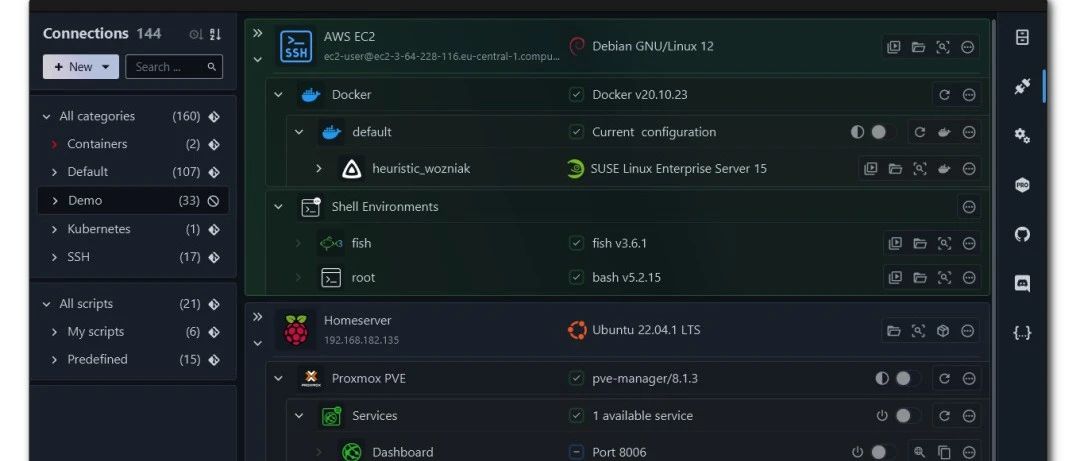Browse files in fish shell row
Image resolution: width=1080 pixels, height=461 pixels.
coord(920,243)
